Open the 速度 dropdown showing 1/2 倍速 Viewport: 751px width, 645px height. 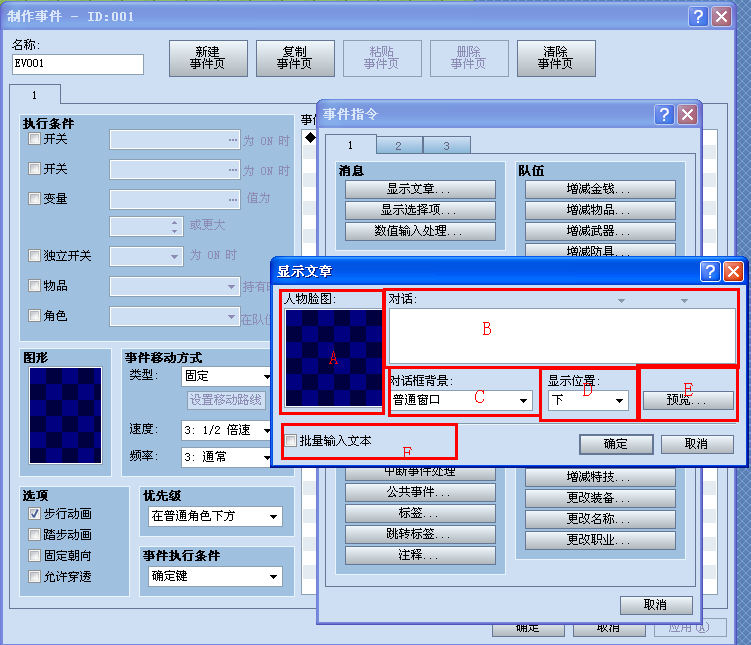[x=226, y=430]
